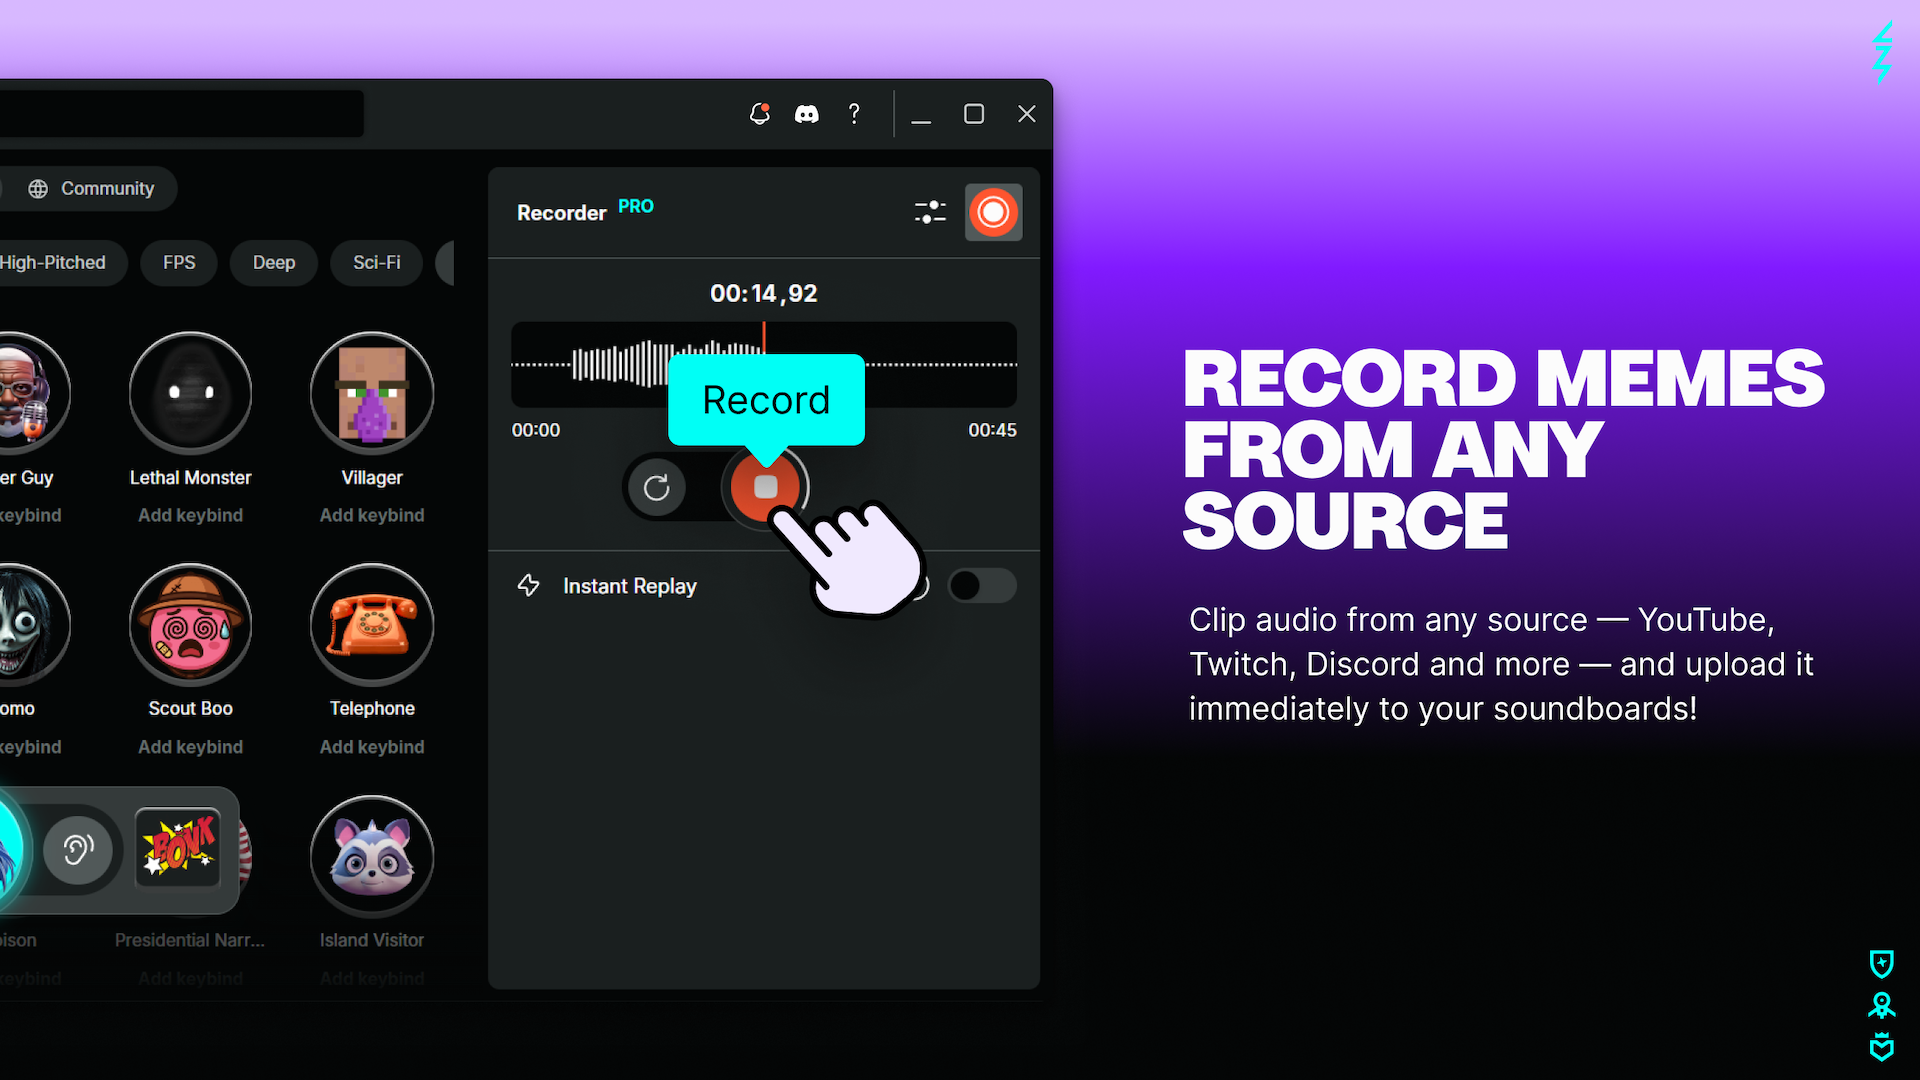Choose the Lethal Monster voice
The image size is (1920, 1080).
[190, 393]
